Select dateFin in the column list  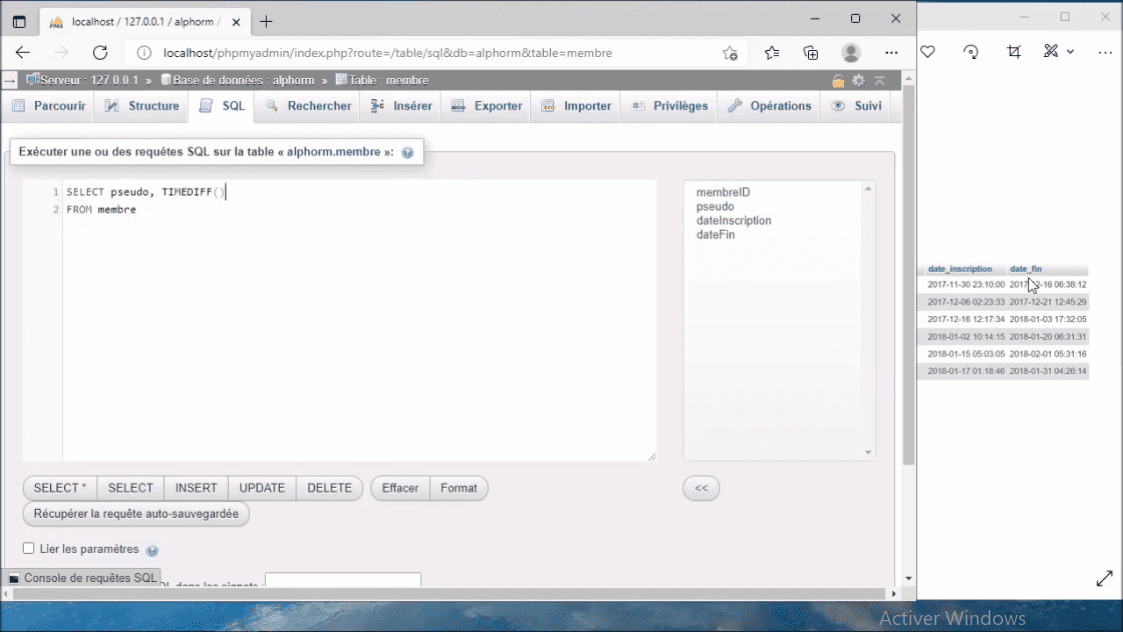(715, 234)
